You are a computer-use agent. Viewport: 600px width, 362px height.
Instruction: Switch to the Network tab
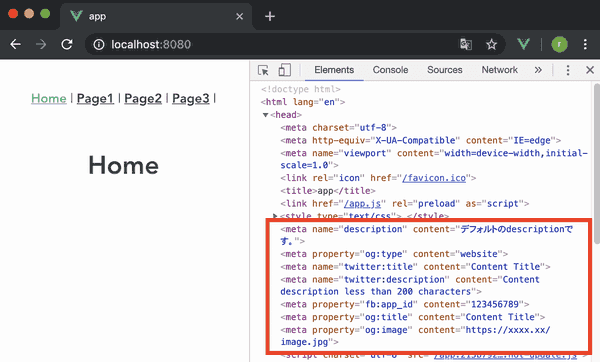(499, 70)
